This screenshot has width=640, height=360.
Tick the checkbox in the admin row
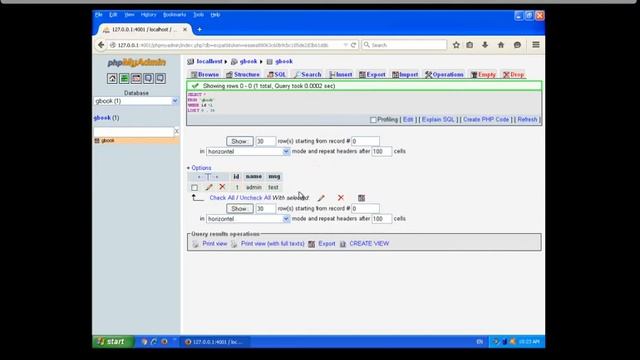pos(194,187)
